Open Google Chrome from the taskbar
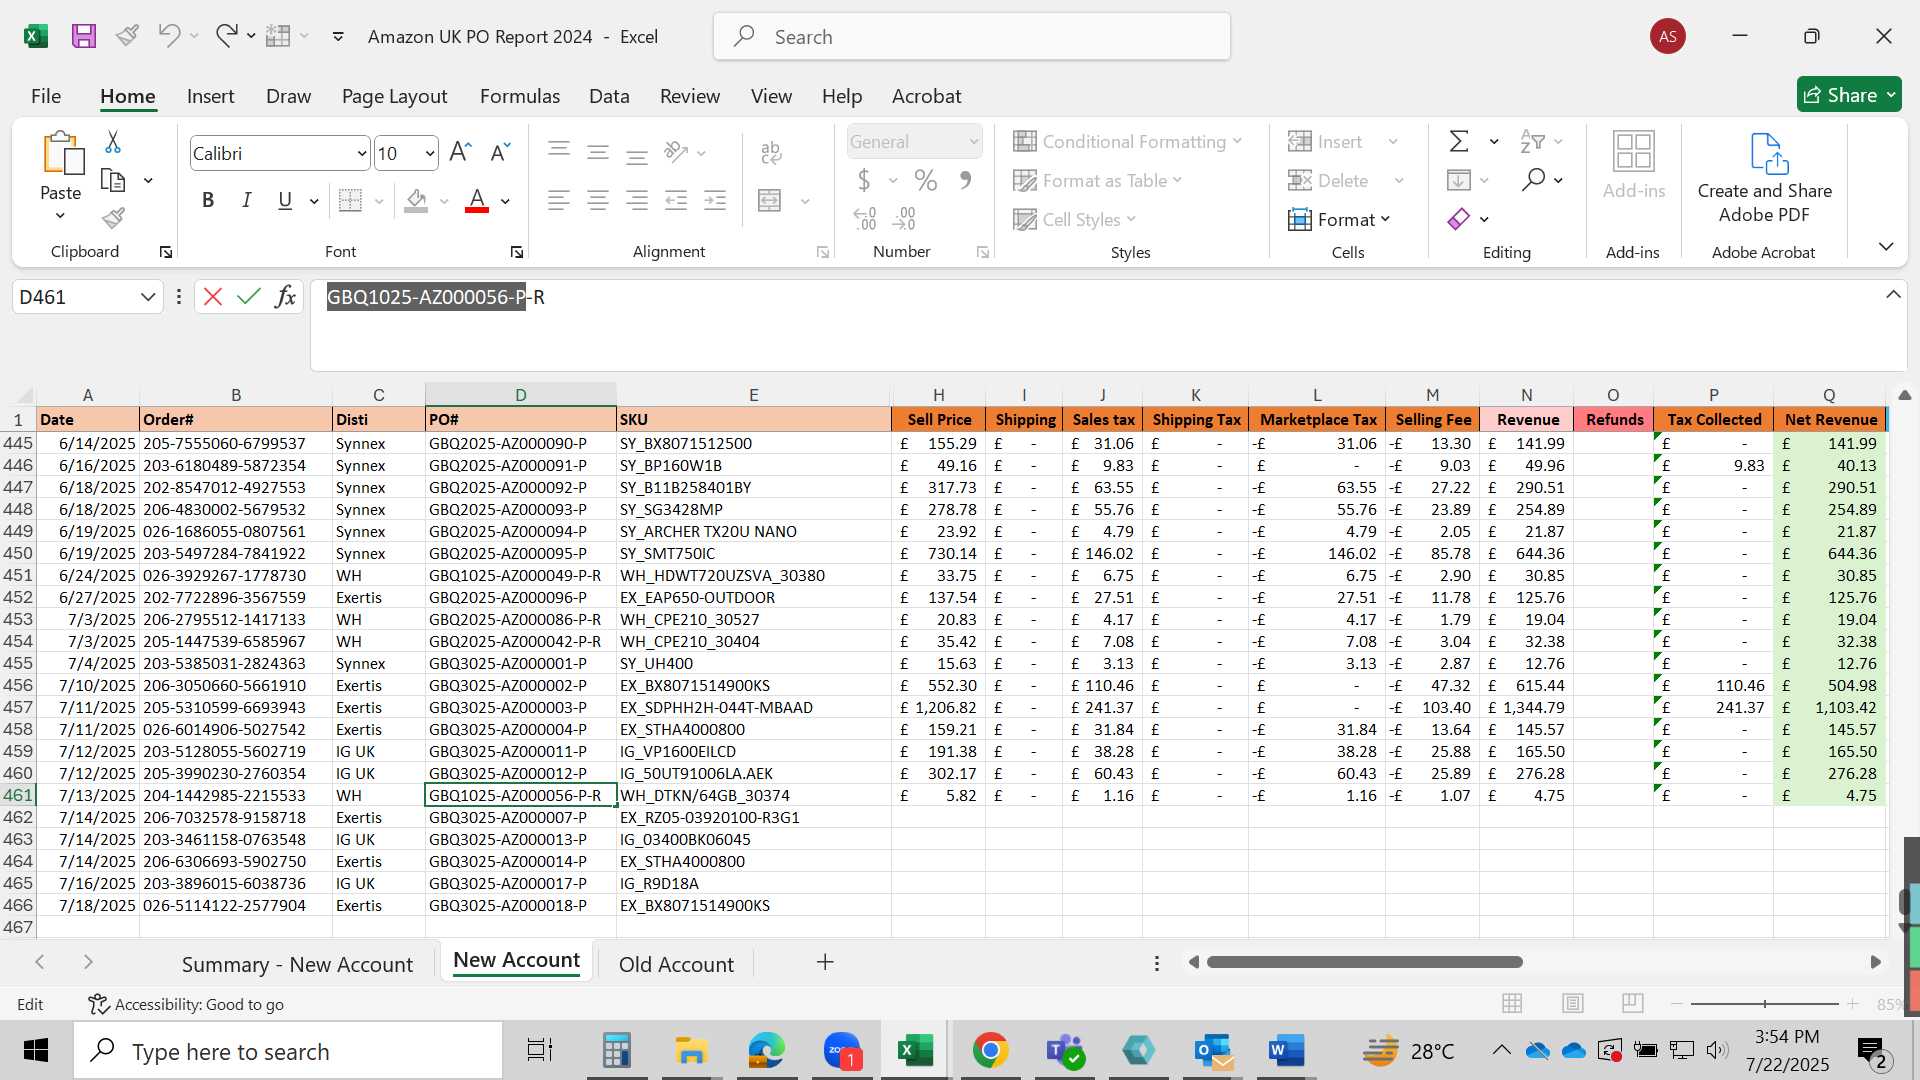 (990, 1051)
